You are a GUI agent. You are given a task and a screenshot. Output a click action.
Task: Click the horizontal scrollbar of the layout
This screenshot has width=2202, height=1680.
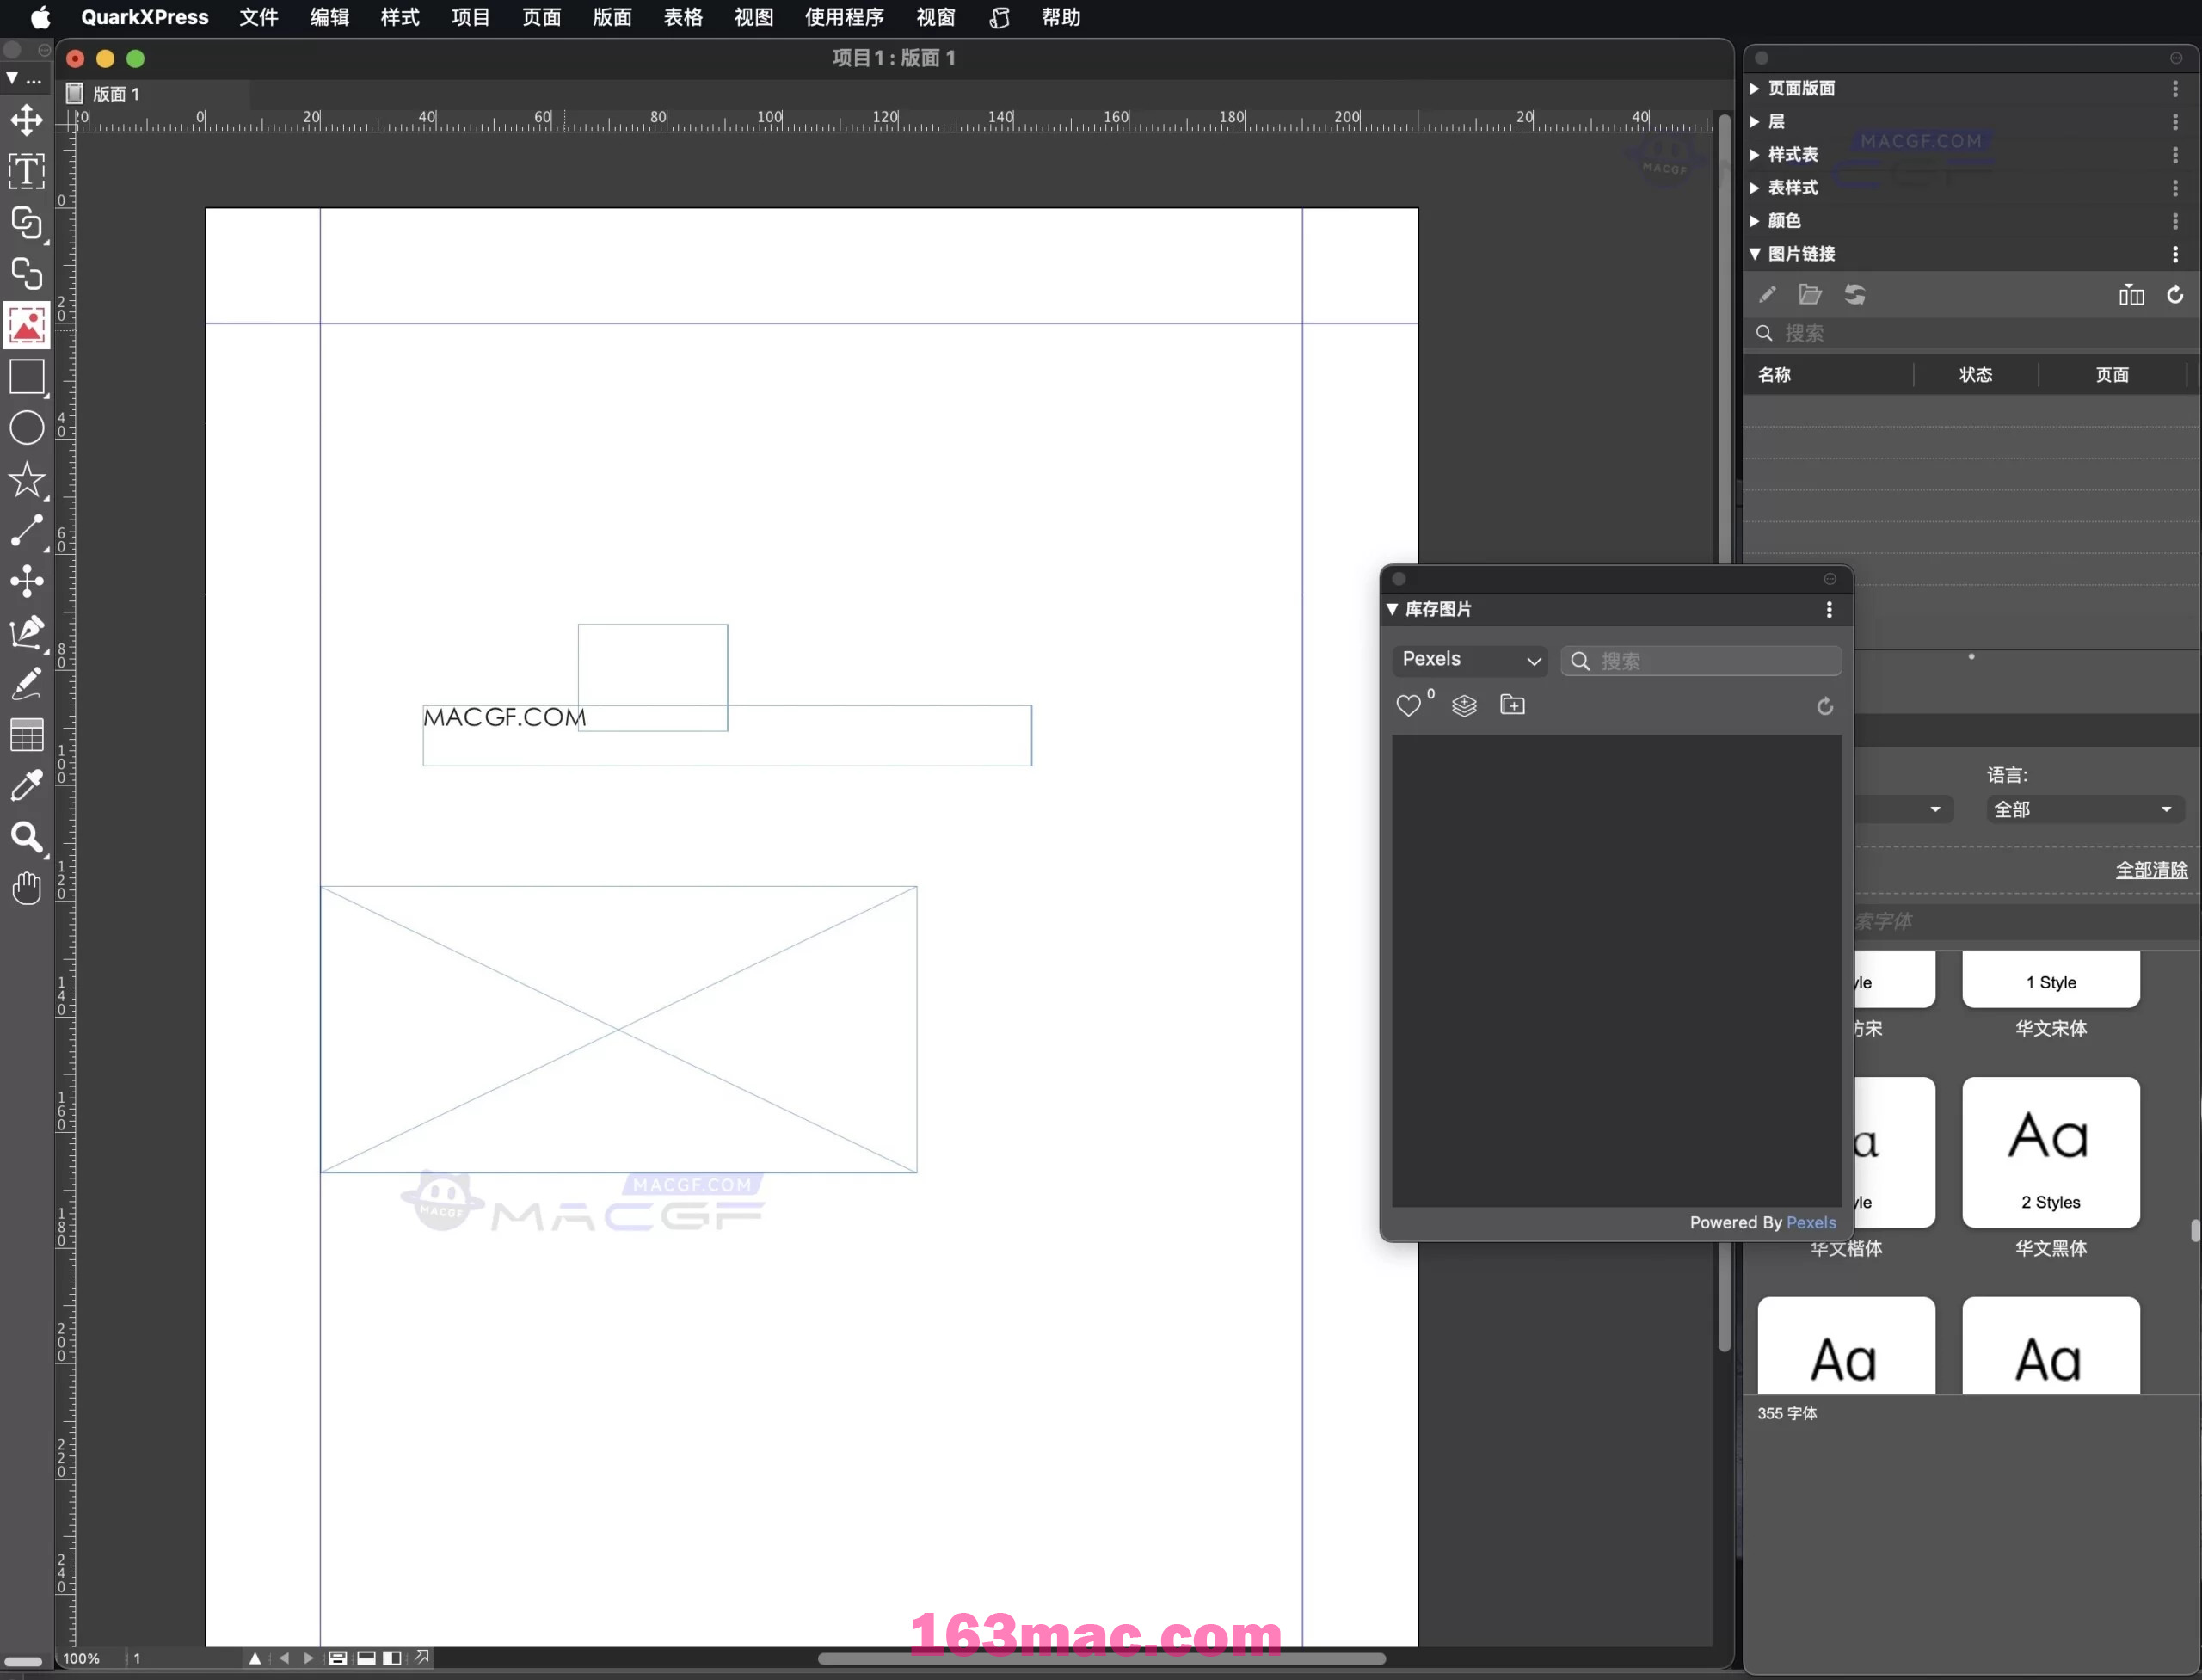1101,1659
